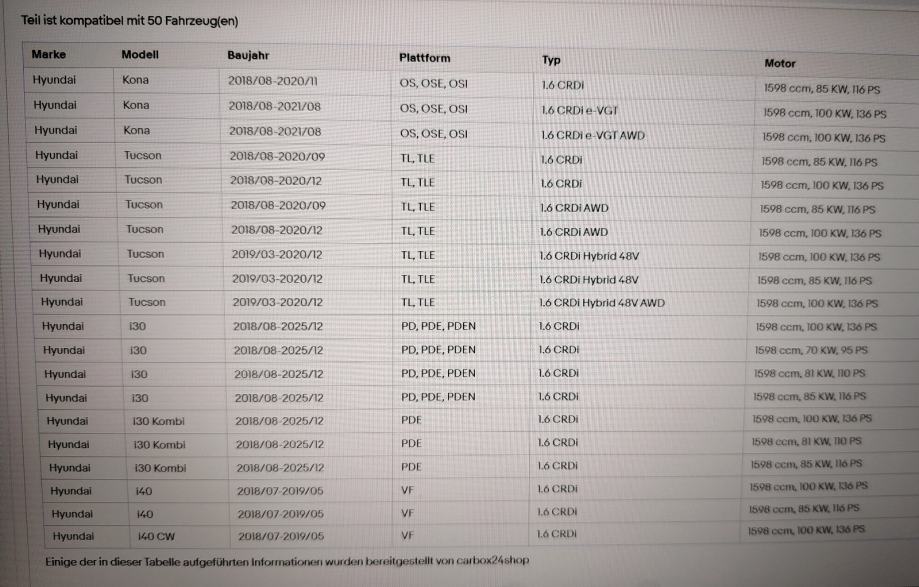Viewport: 919px width, 587px height.
Task: Click 'Hyundai' in the first Kona row
Action: click(54, 79)
